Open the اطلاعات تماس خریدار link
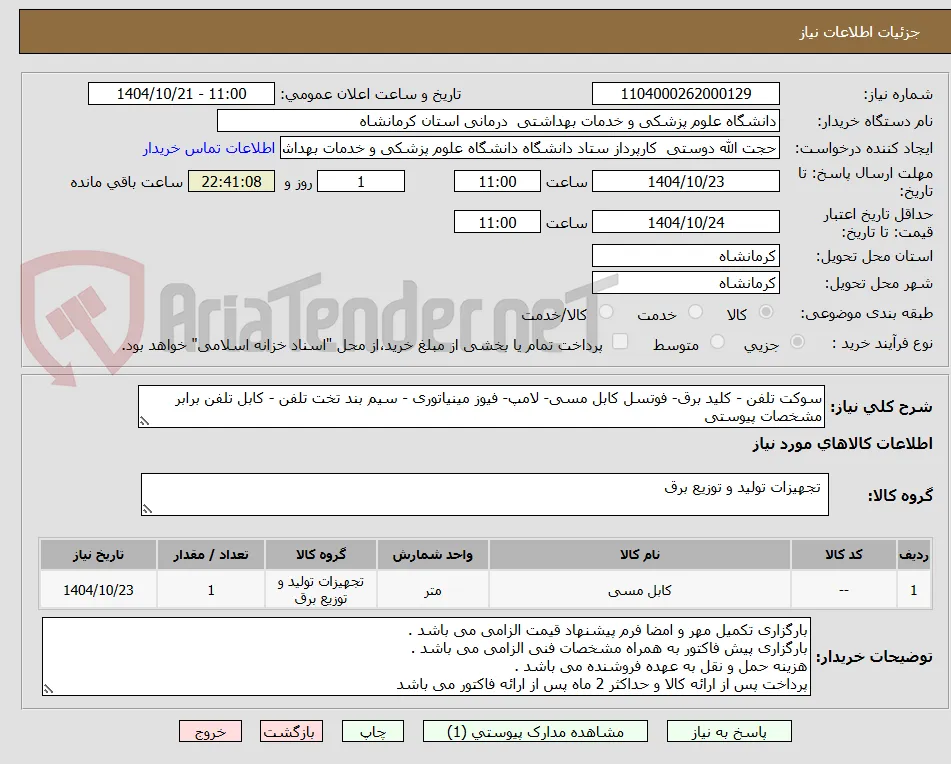 (209, 149)
